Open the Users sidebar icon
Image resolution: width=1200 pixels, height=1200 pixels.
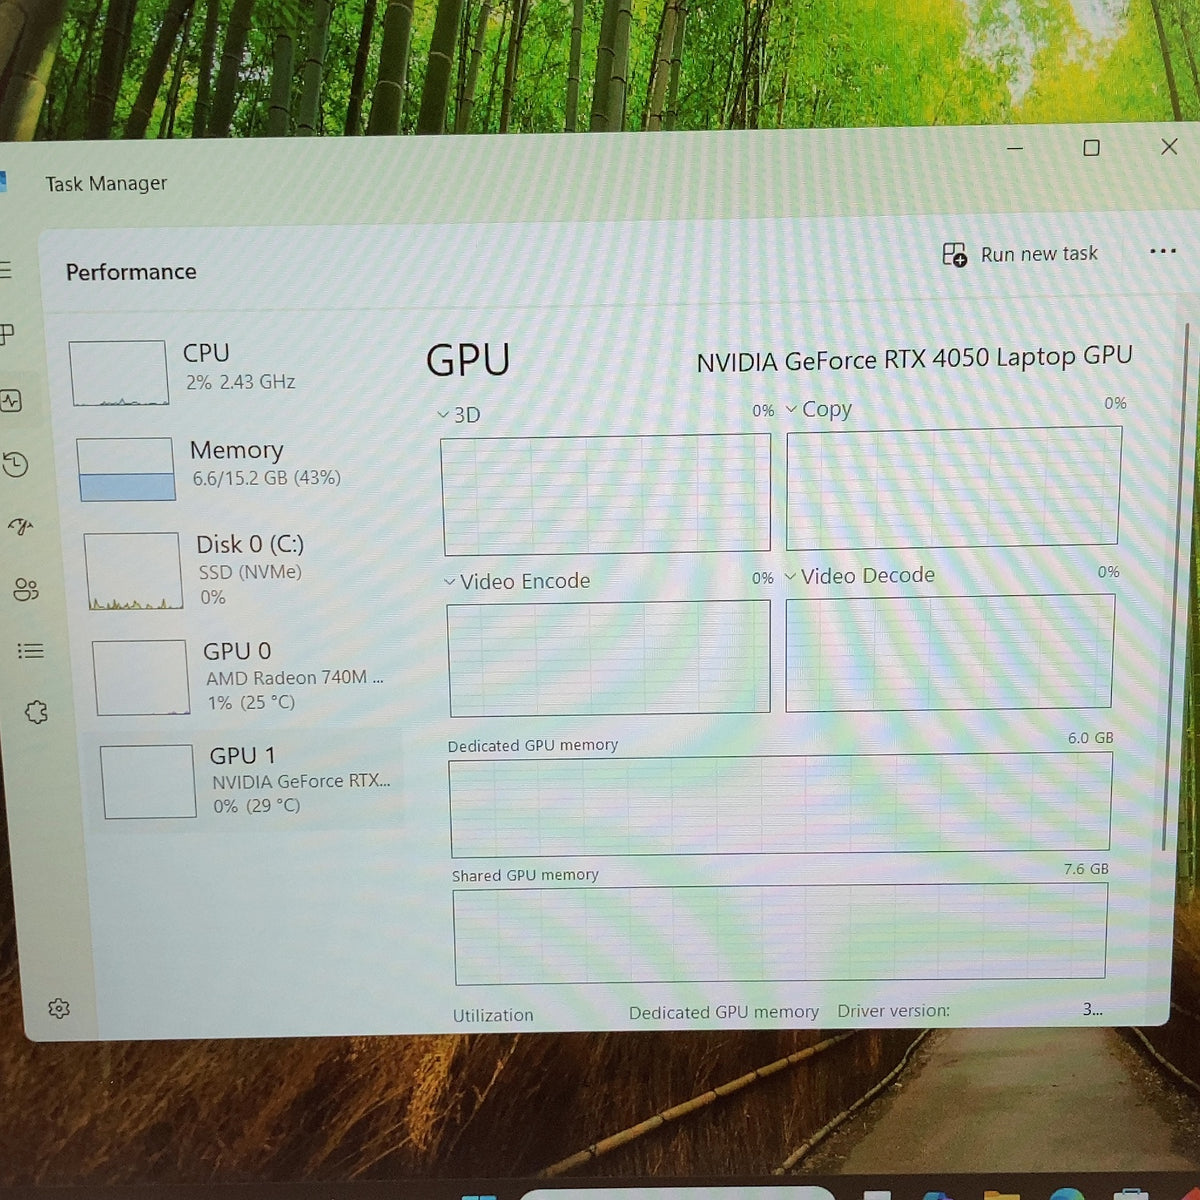(26, 590)
